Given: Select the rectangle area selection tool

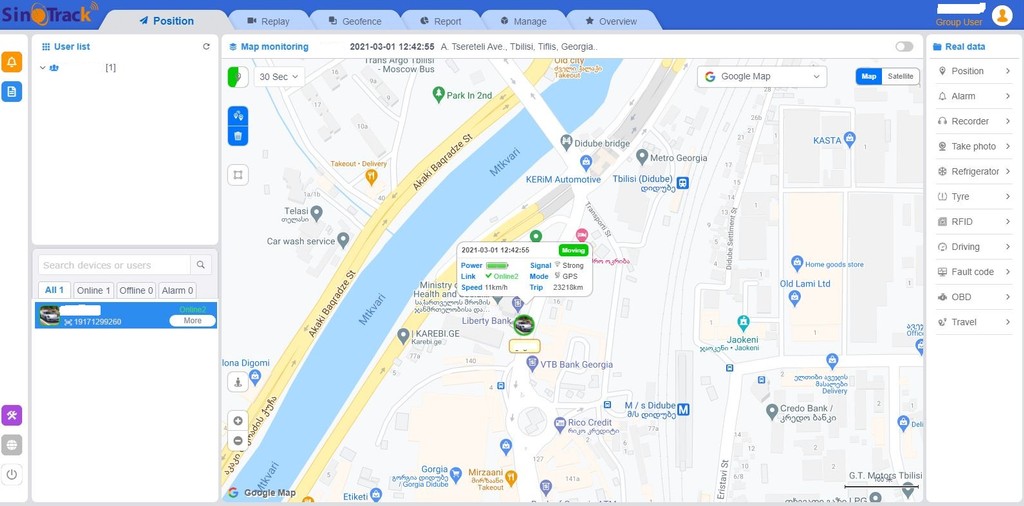Looking at the screenshot, I should [238, 175].
